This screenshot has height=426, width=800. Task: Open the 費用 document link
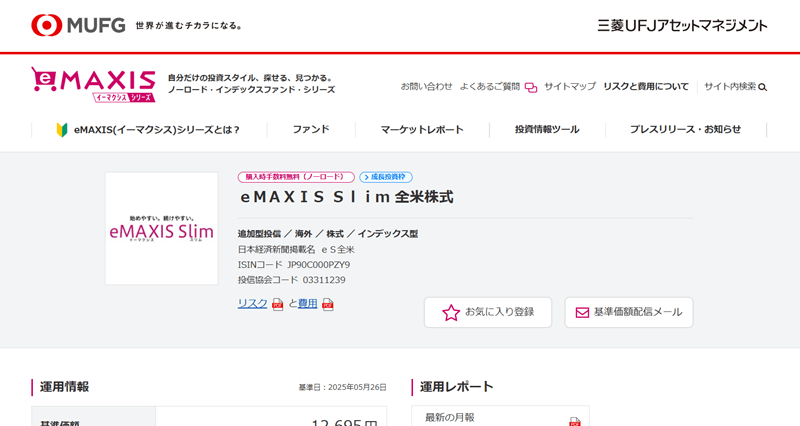(x=308, y=304)
